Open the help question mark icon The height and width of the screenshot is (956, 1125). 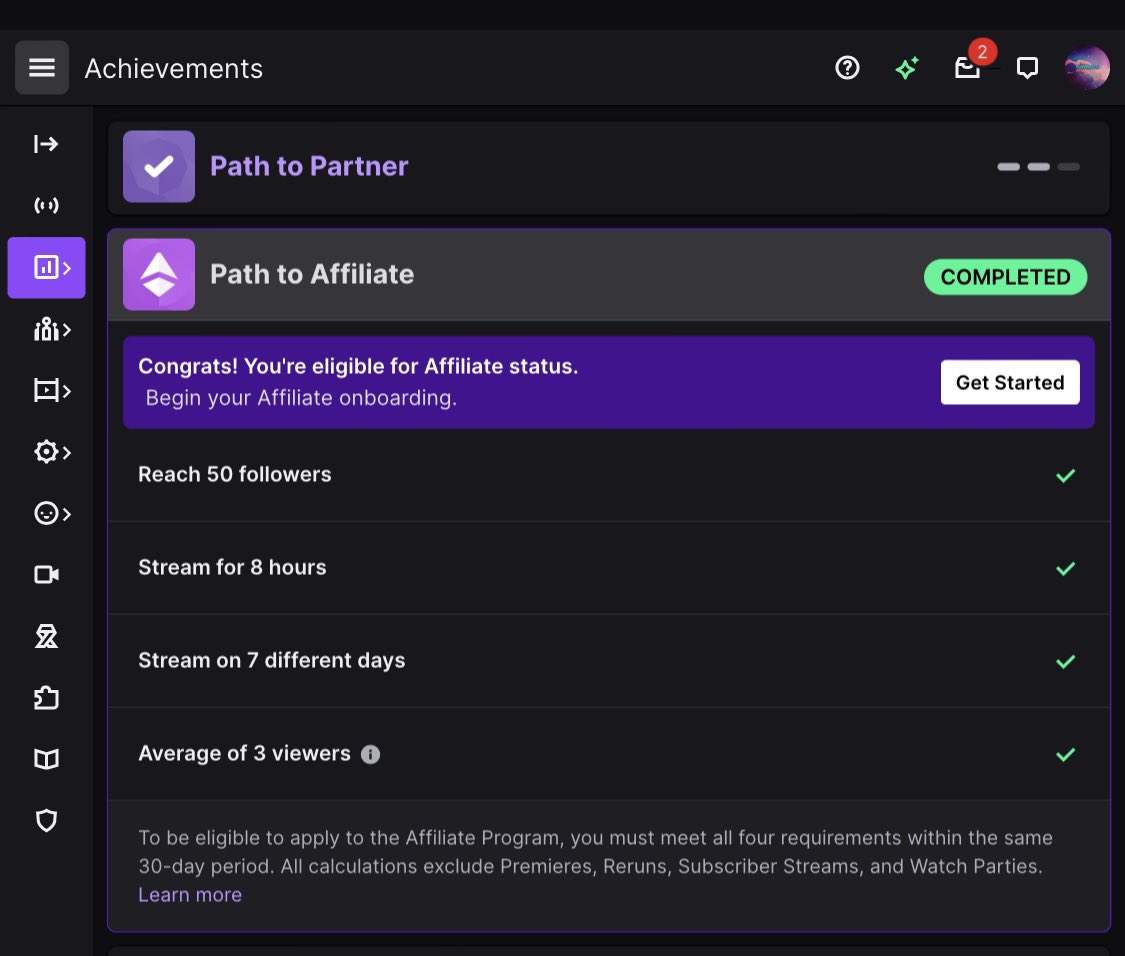847,67
